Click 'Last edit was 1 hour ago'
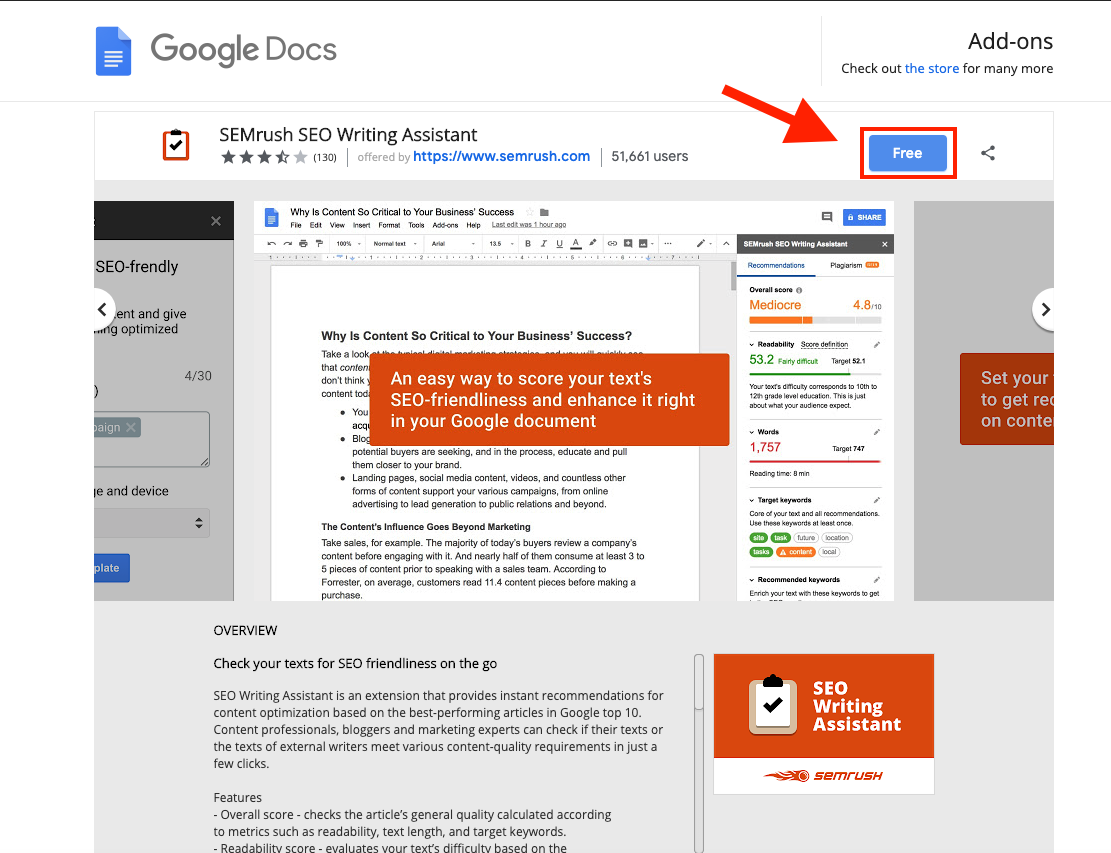Image resolution: width=1111 pixels, height=853 pixels. point(529,225)
